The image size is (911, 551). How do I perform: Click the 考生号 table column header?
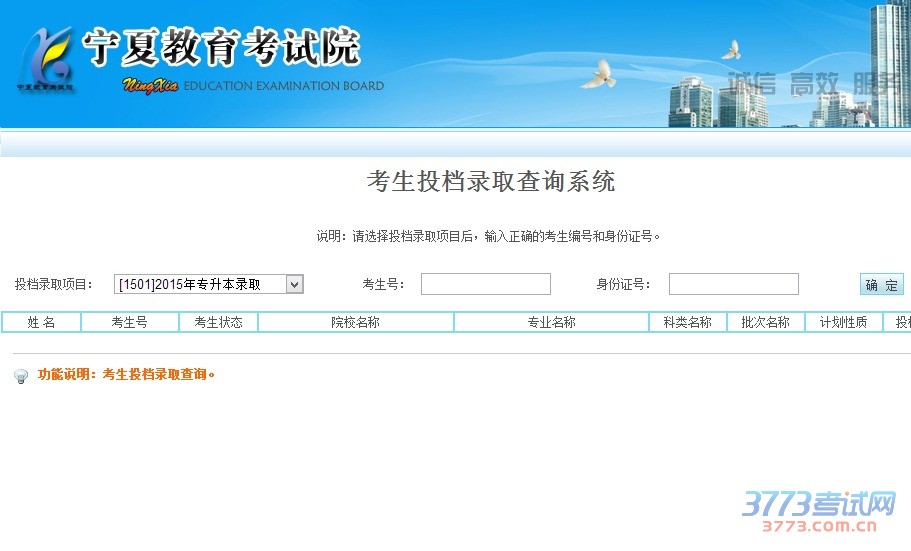tap(129, 322)
